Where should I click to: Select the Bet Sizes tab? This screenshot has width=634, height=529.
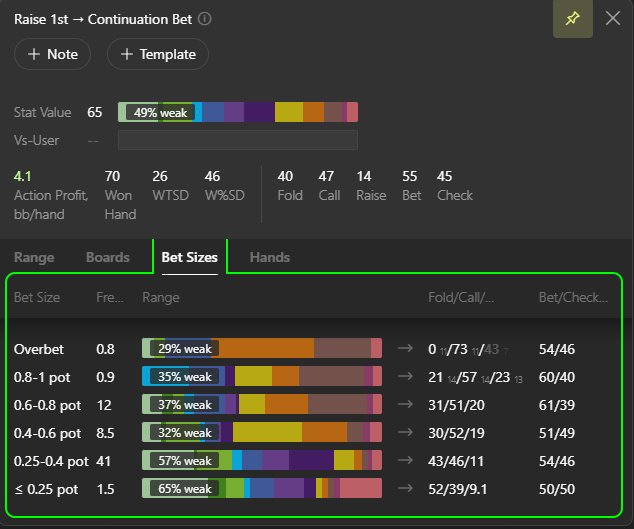[190, 257]
